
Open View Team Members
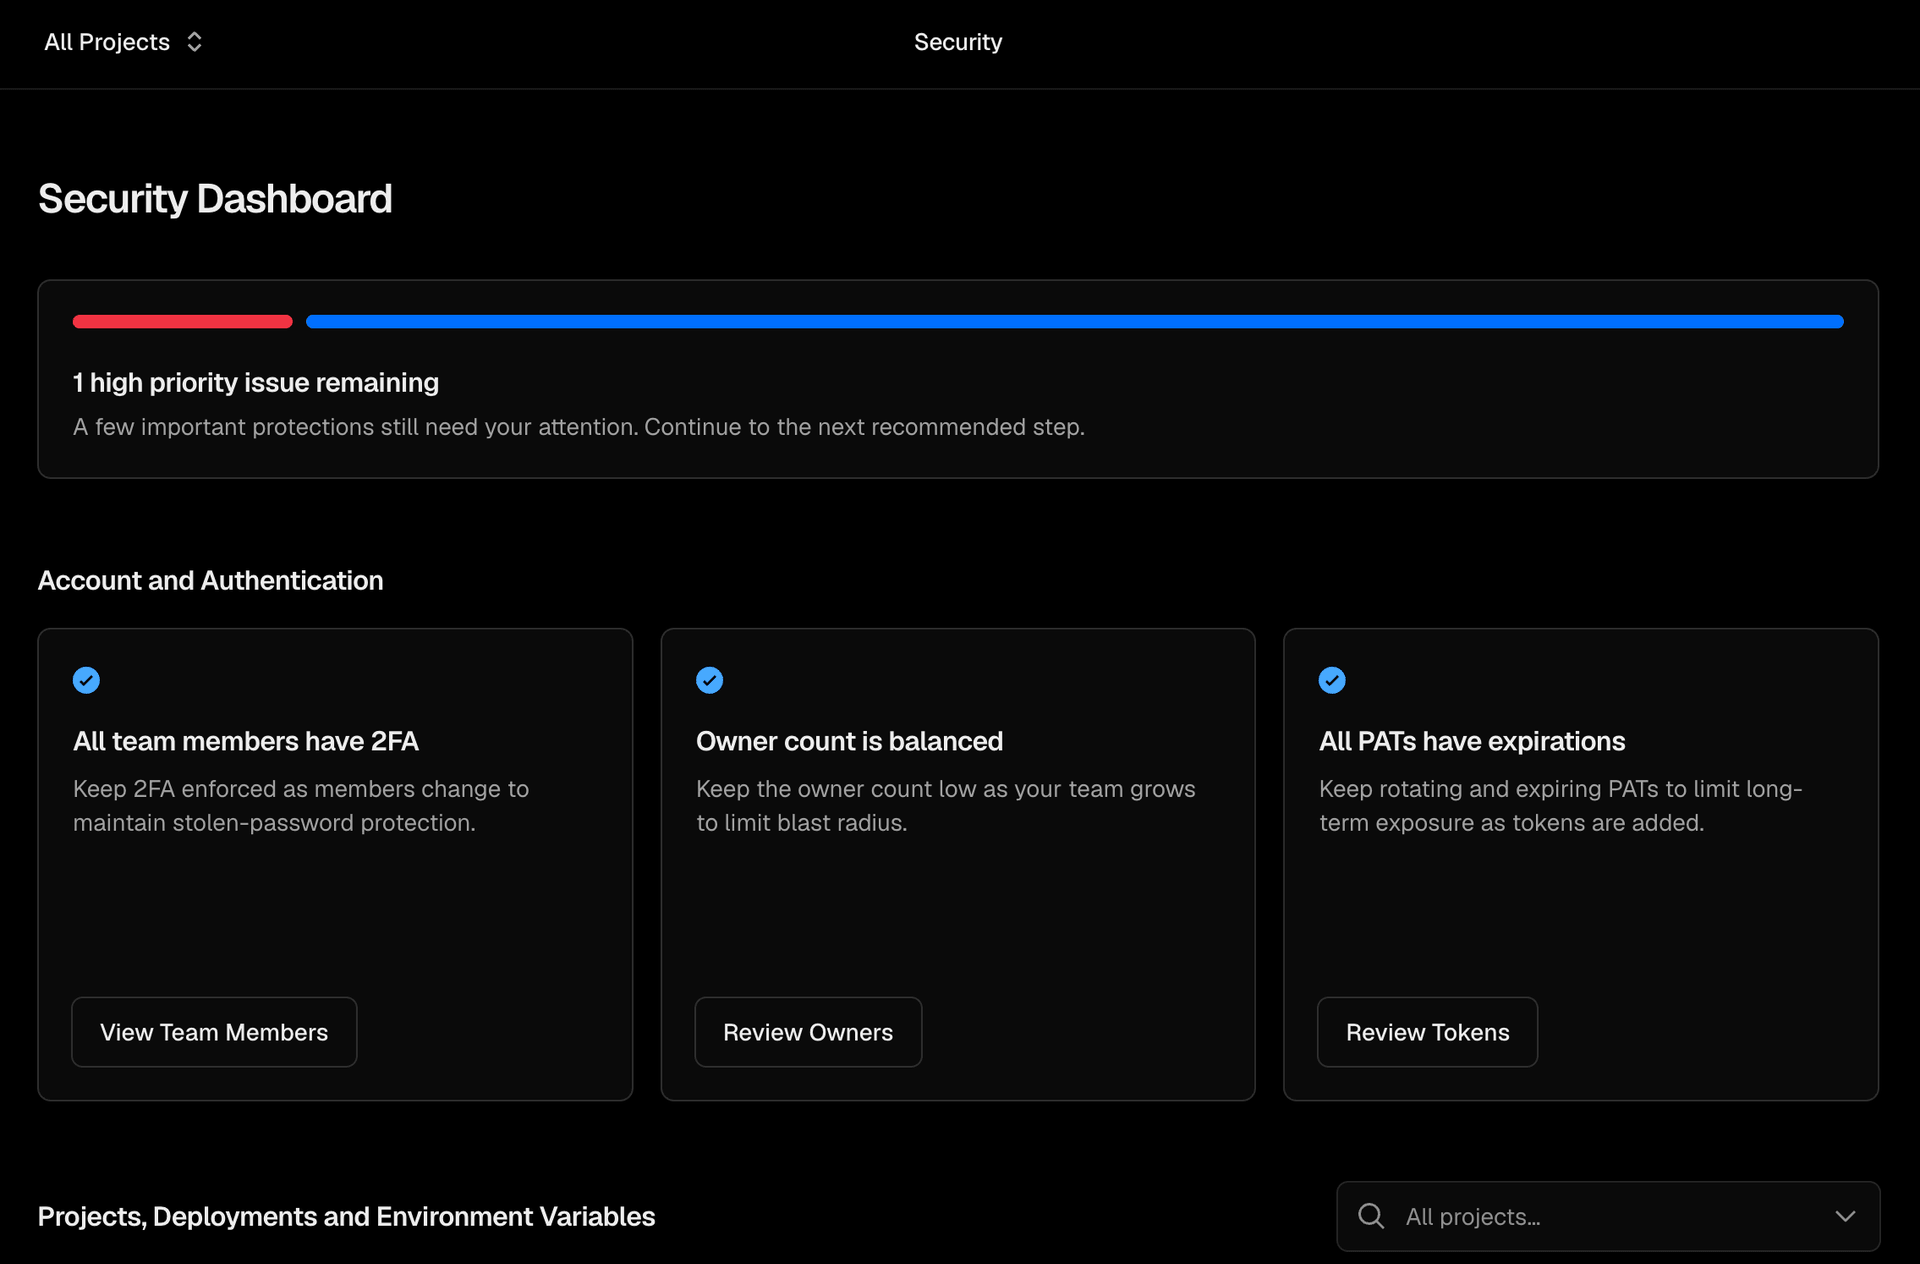214,1032
